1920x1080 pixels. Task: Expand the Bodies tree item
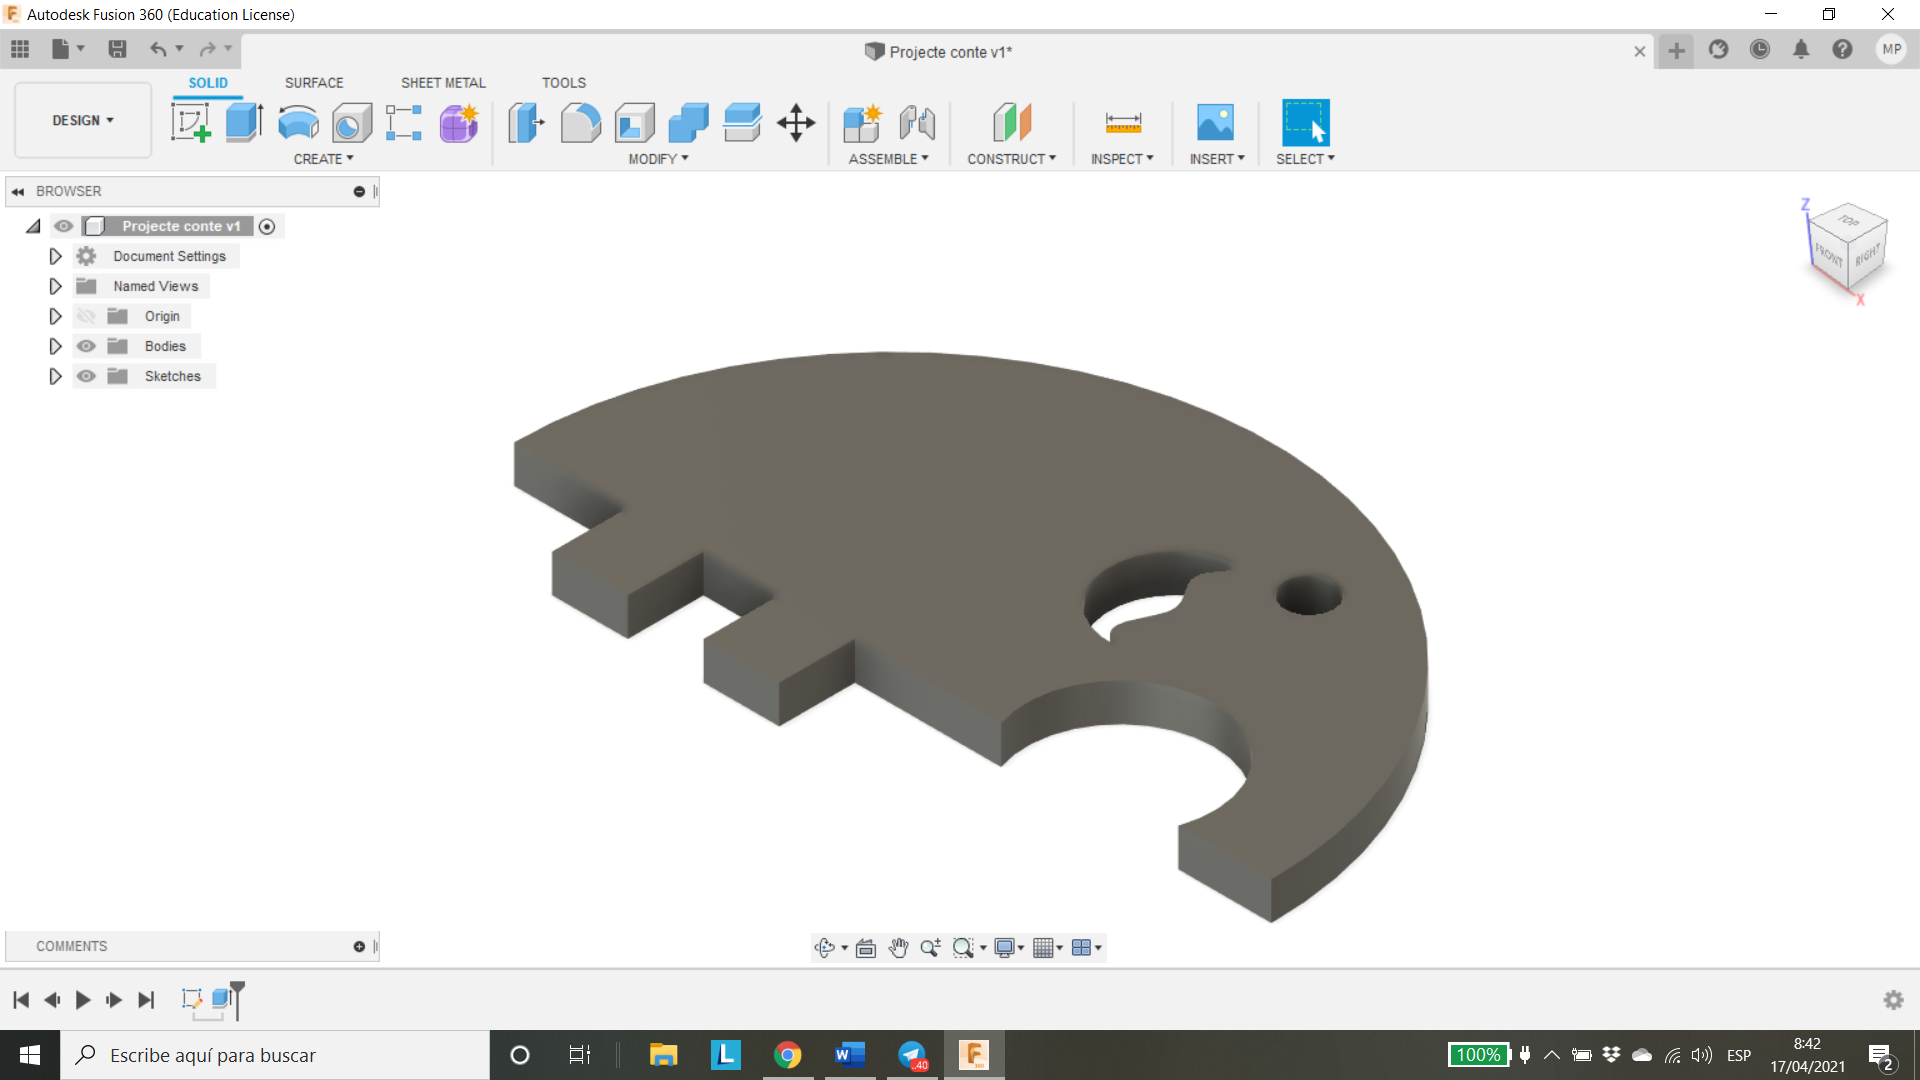(55, 345)
